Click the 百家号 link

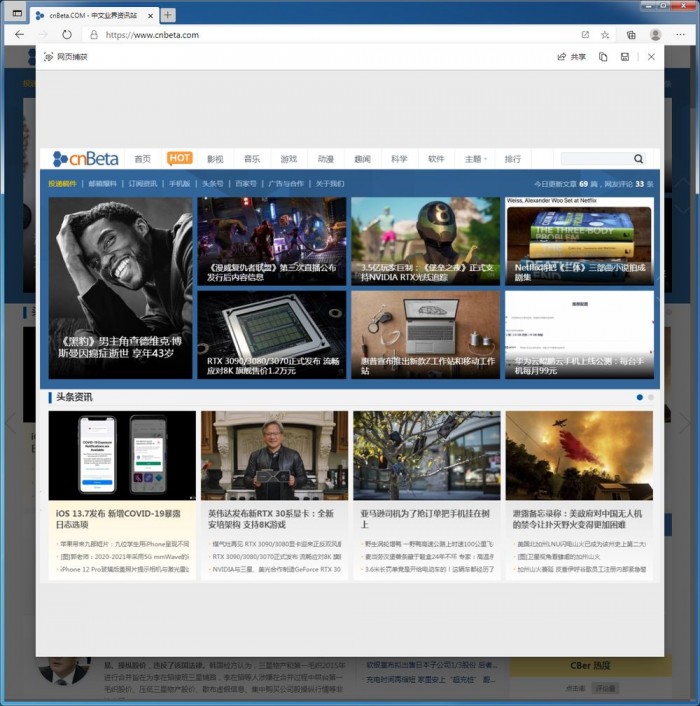(246, 184)
